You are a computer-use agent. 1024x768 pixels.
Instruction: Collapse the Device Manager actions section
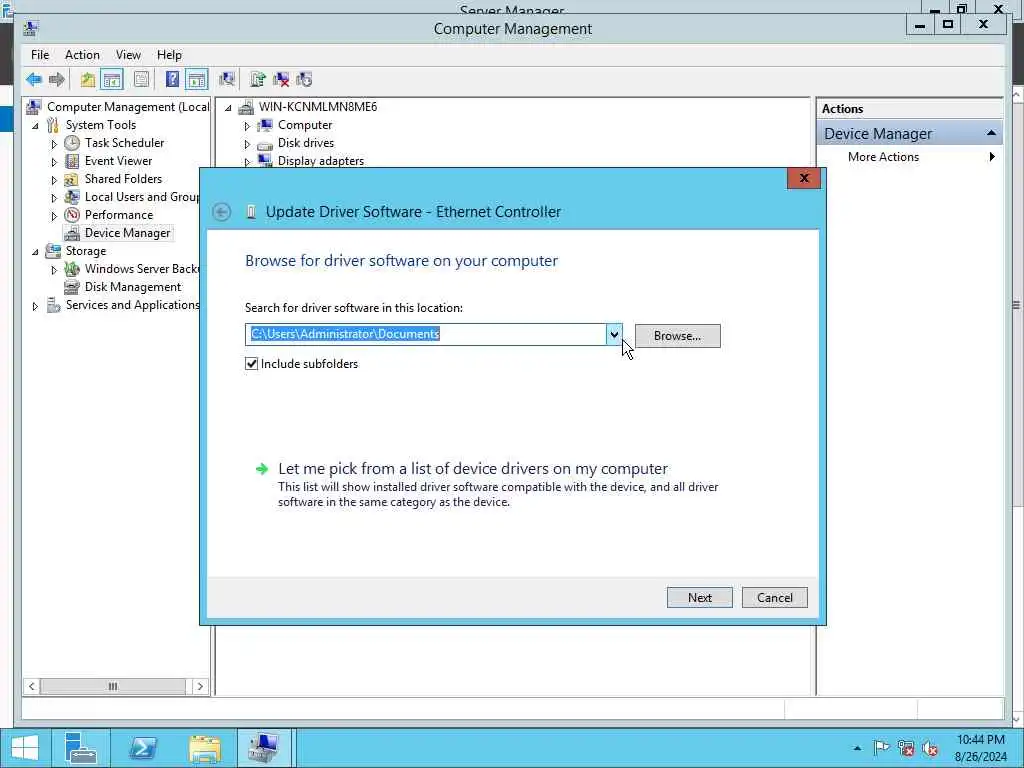pyautogui.click(x=991, y=133)
